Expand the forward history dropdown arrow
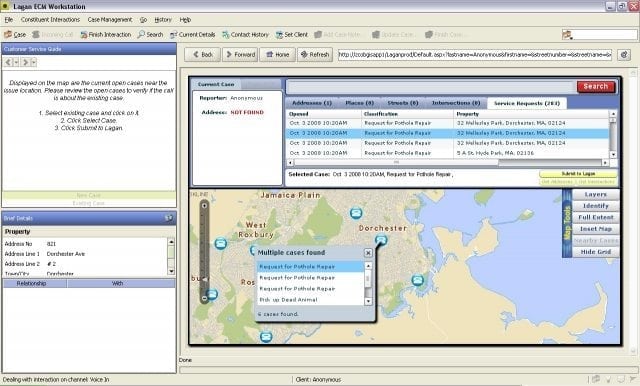This screenshot has width=640, height=386. tap(33, 62)
